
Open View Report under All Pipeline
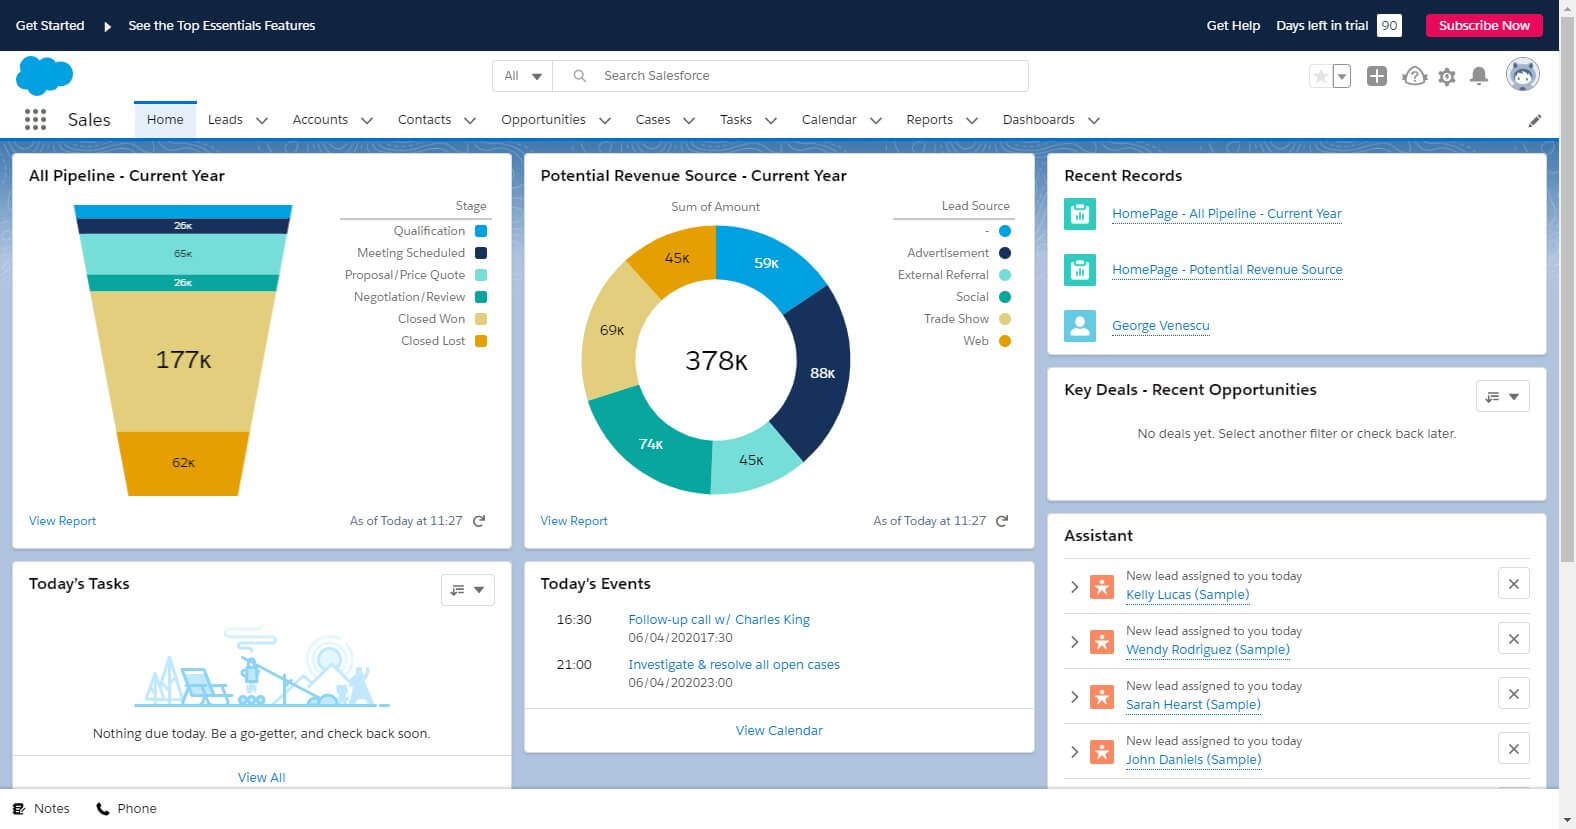62,521
